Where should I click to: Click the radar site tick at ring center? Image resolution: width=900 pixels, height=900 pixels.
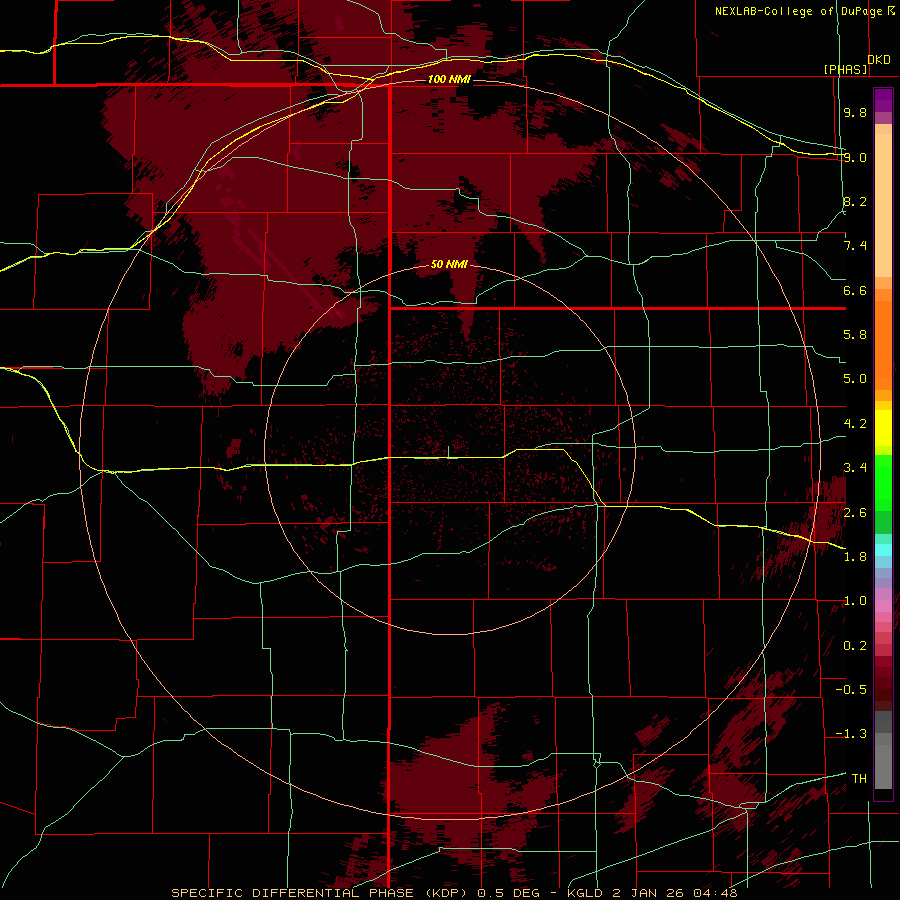[448, 452]
